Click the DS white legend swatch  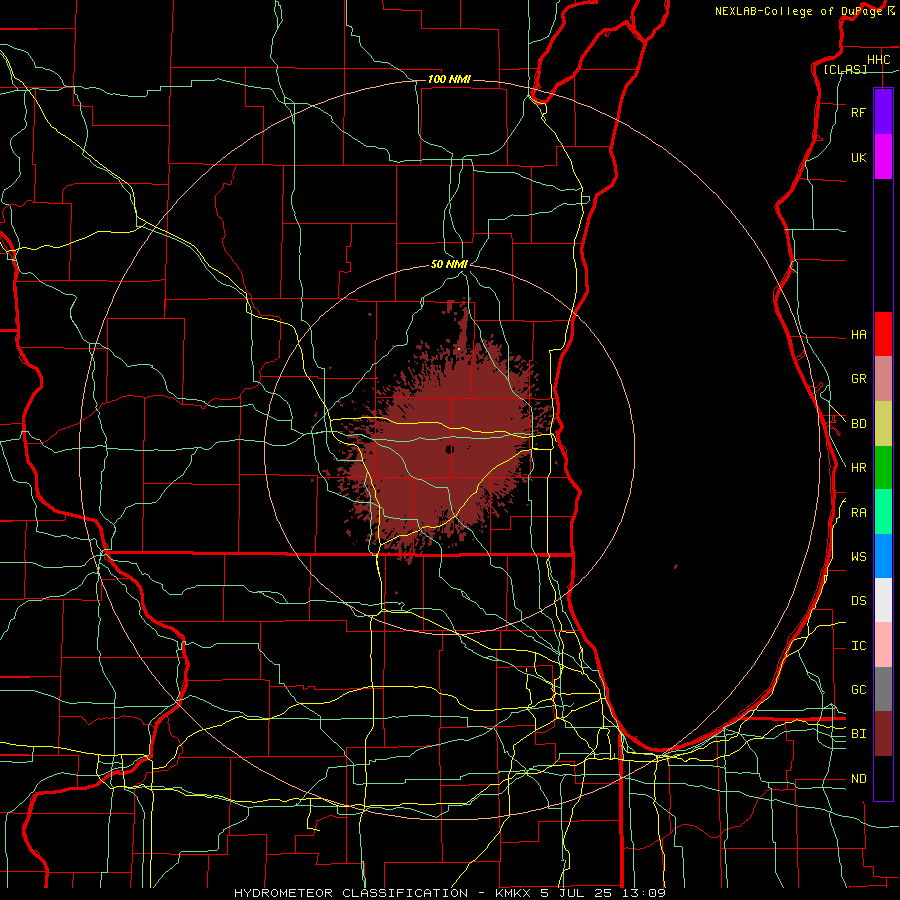point(883,600)
